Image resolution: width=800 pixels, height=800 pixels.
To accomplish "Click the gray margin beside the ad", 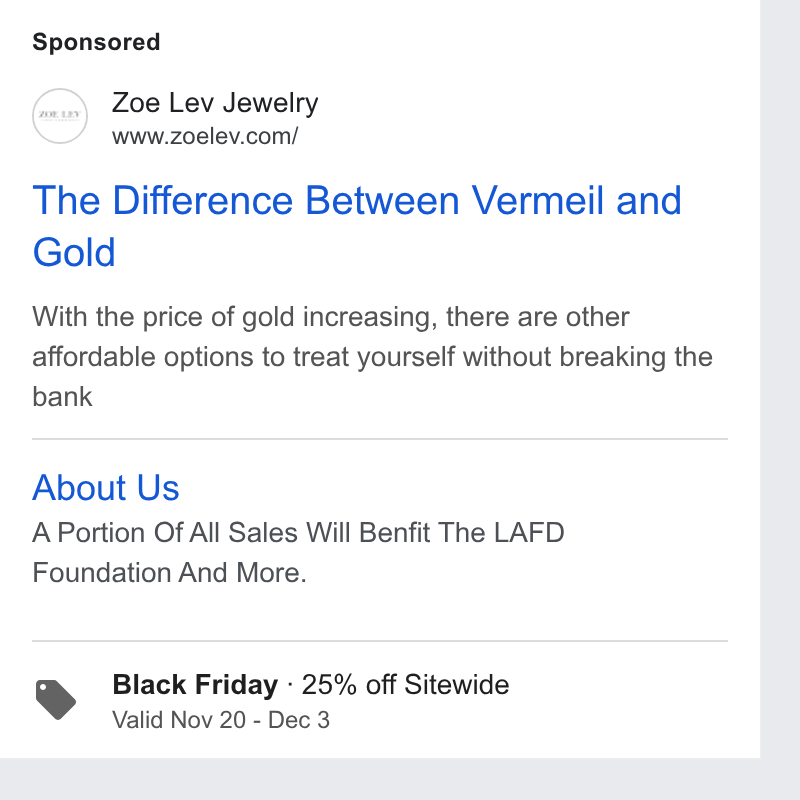I will click(780, 379).
